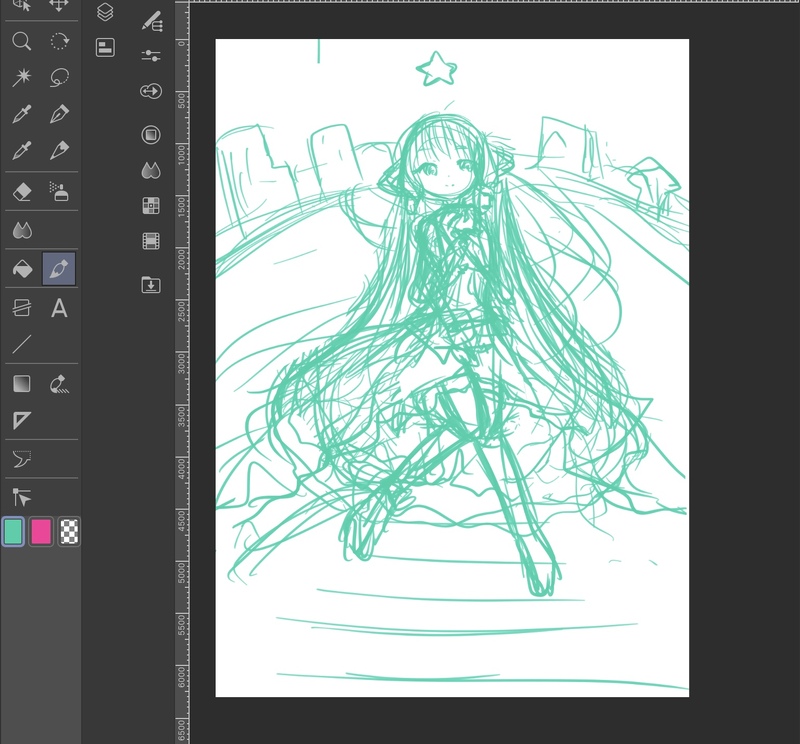Select the teal main color swatch
This screenshot has height=744, width=800.
pos(13,531)
